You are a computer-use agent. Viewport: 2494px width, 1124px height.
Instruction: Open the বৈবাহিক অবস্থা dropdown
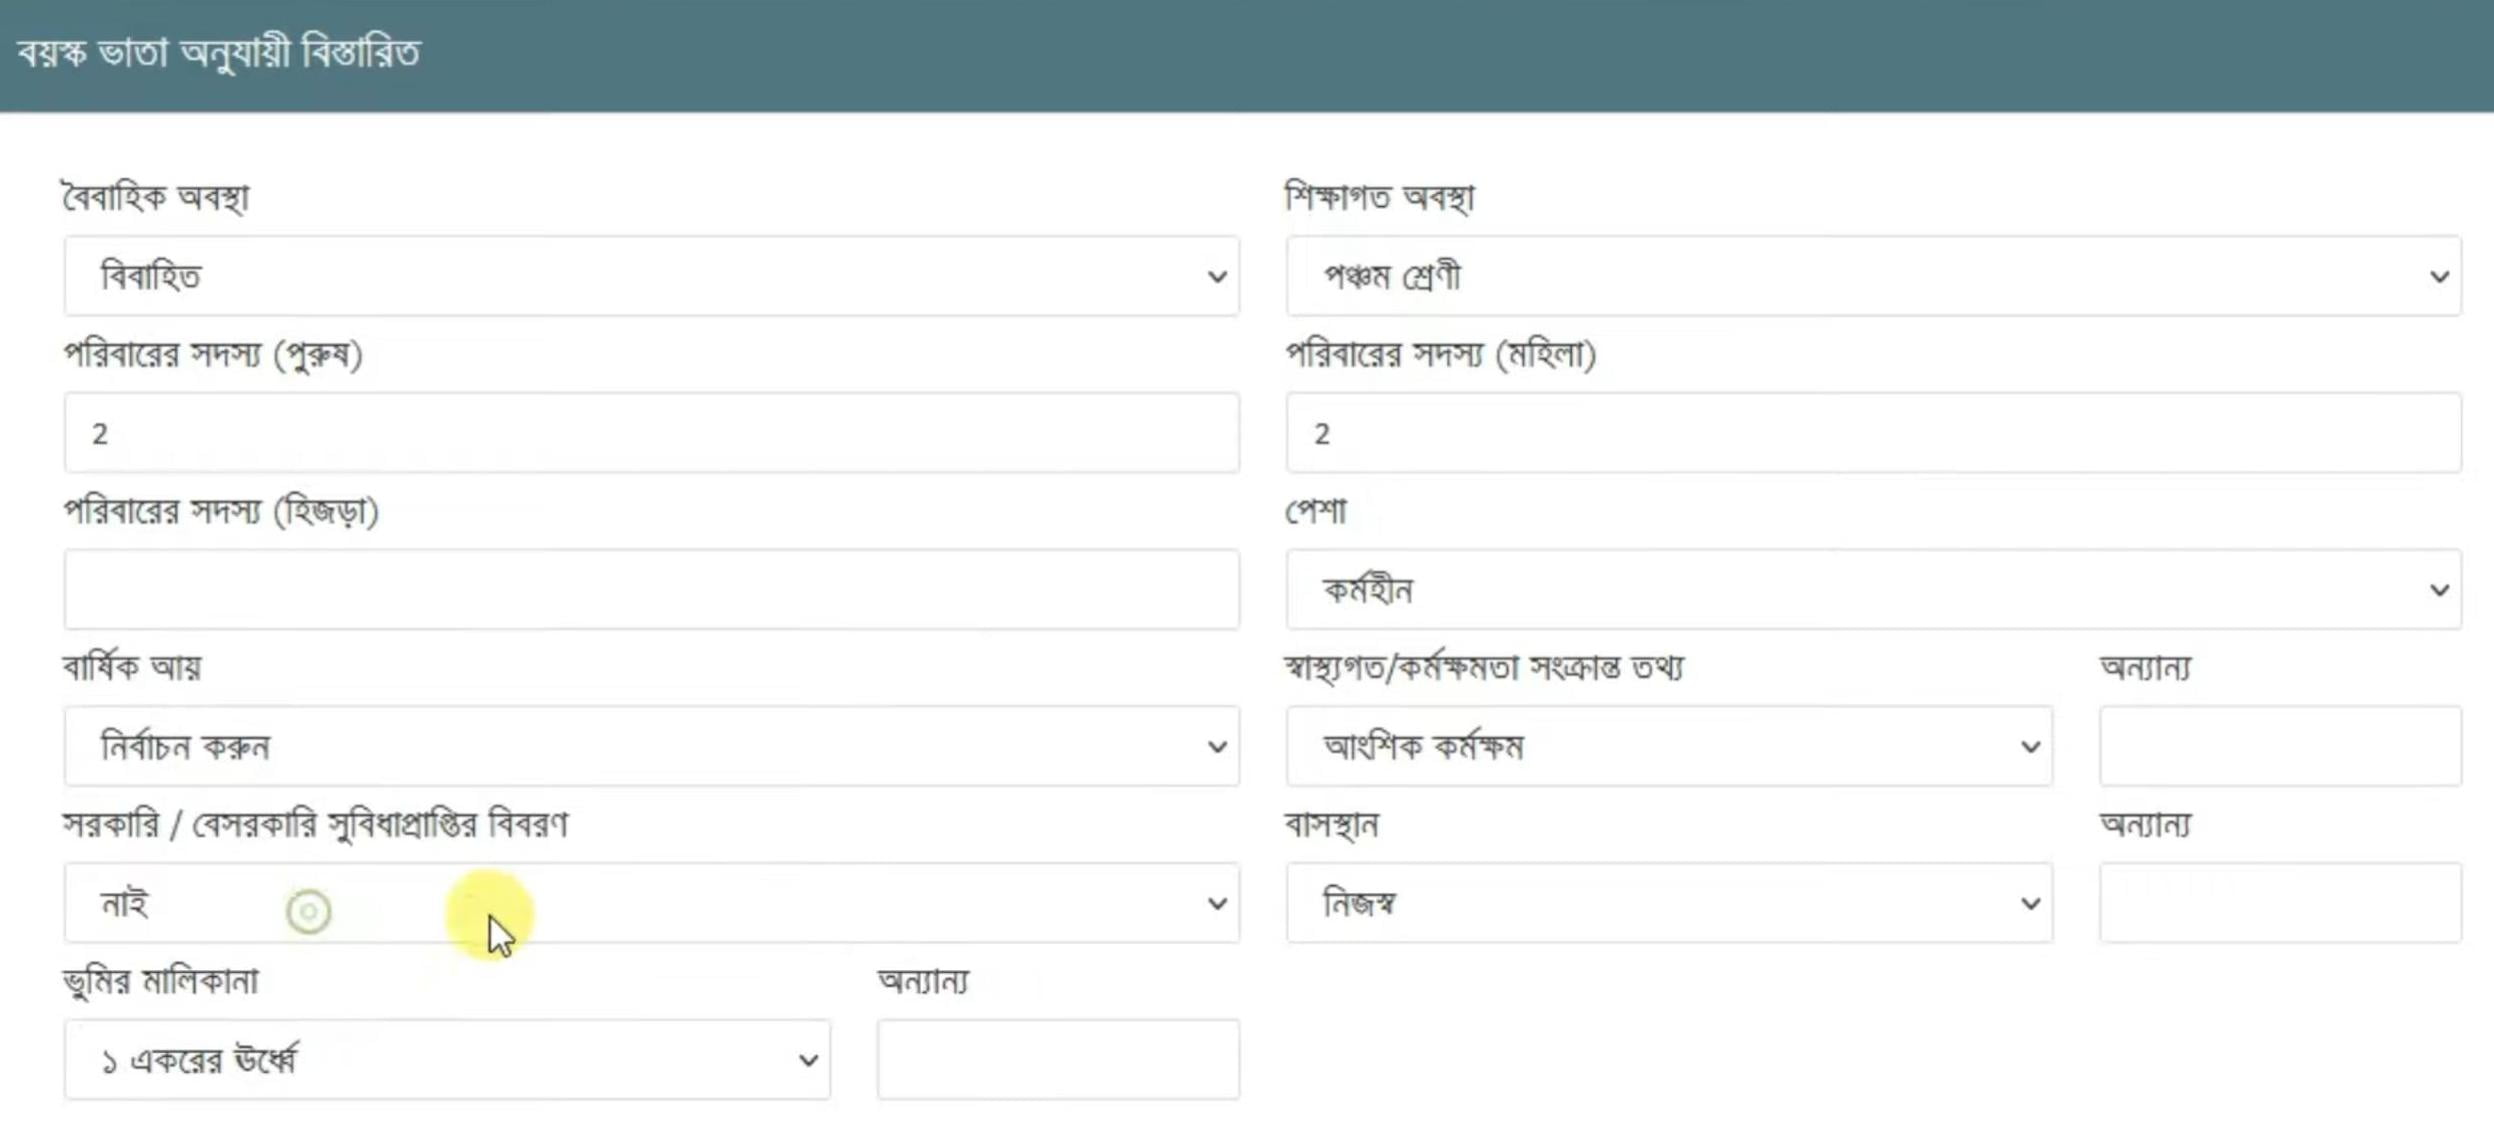[x=650, y=277]
